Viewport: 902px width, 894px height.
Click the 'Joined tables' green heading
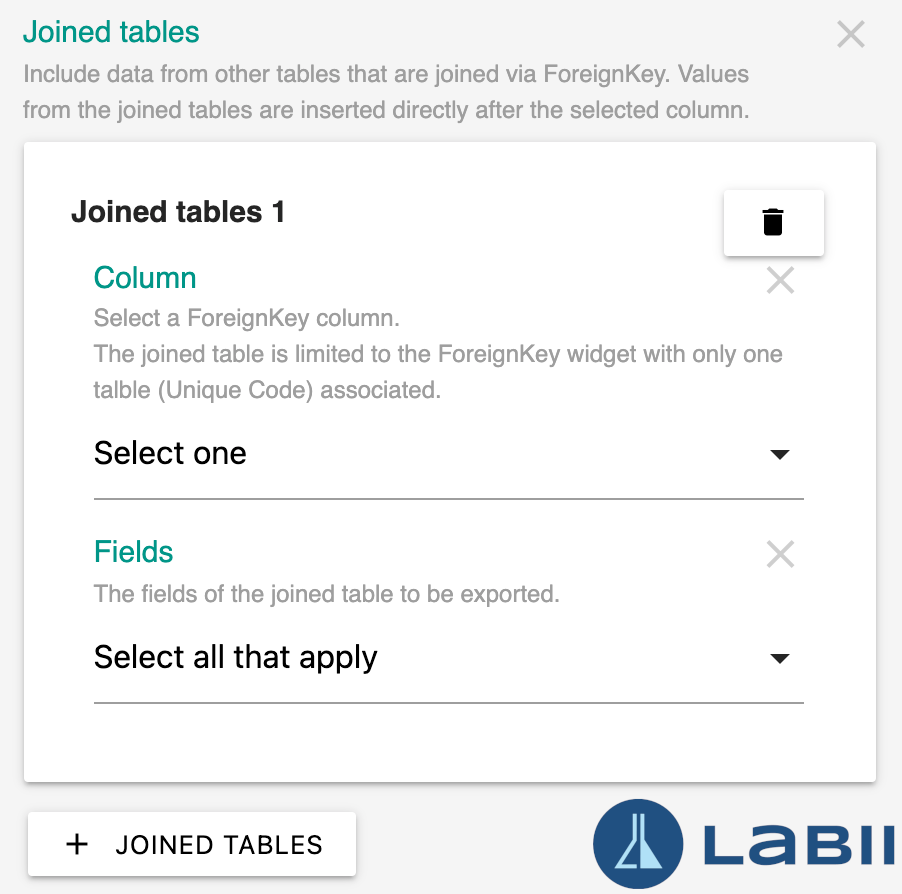pos(111,32)
